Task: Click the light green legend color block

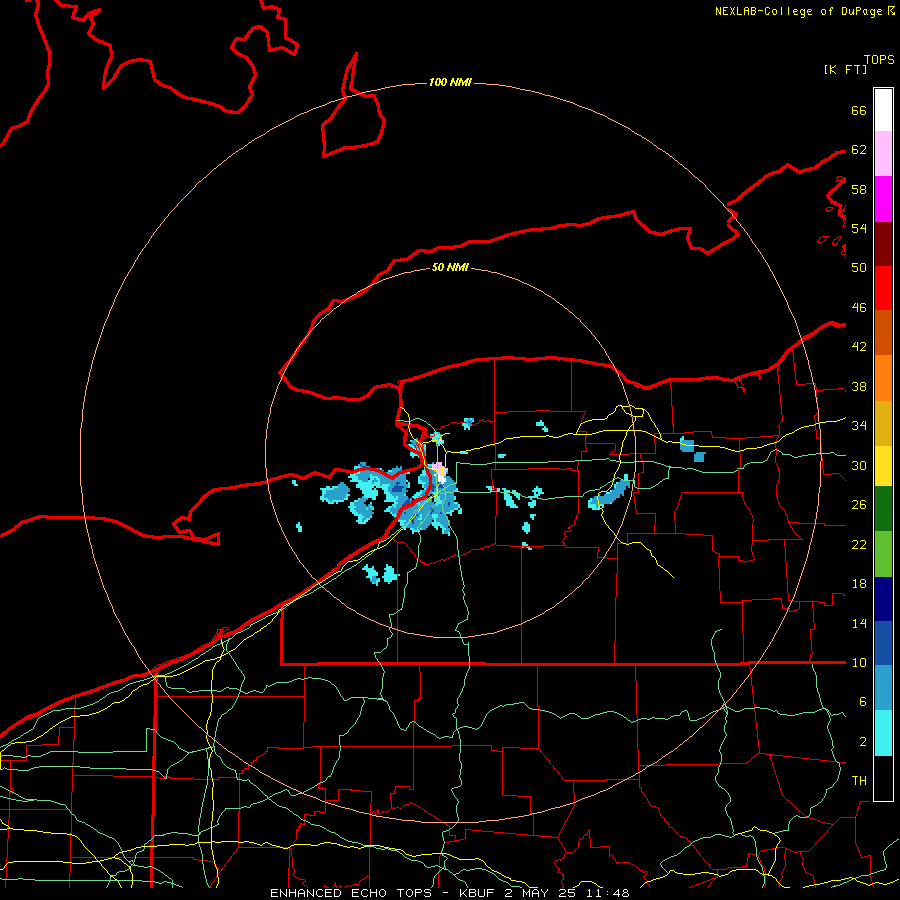Action: click(x=883, y=554)
